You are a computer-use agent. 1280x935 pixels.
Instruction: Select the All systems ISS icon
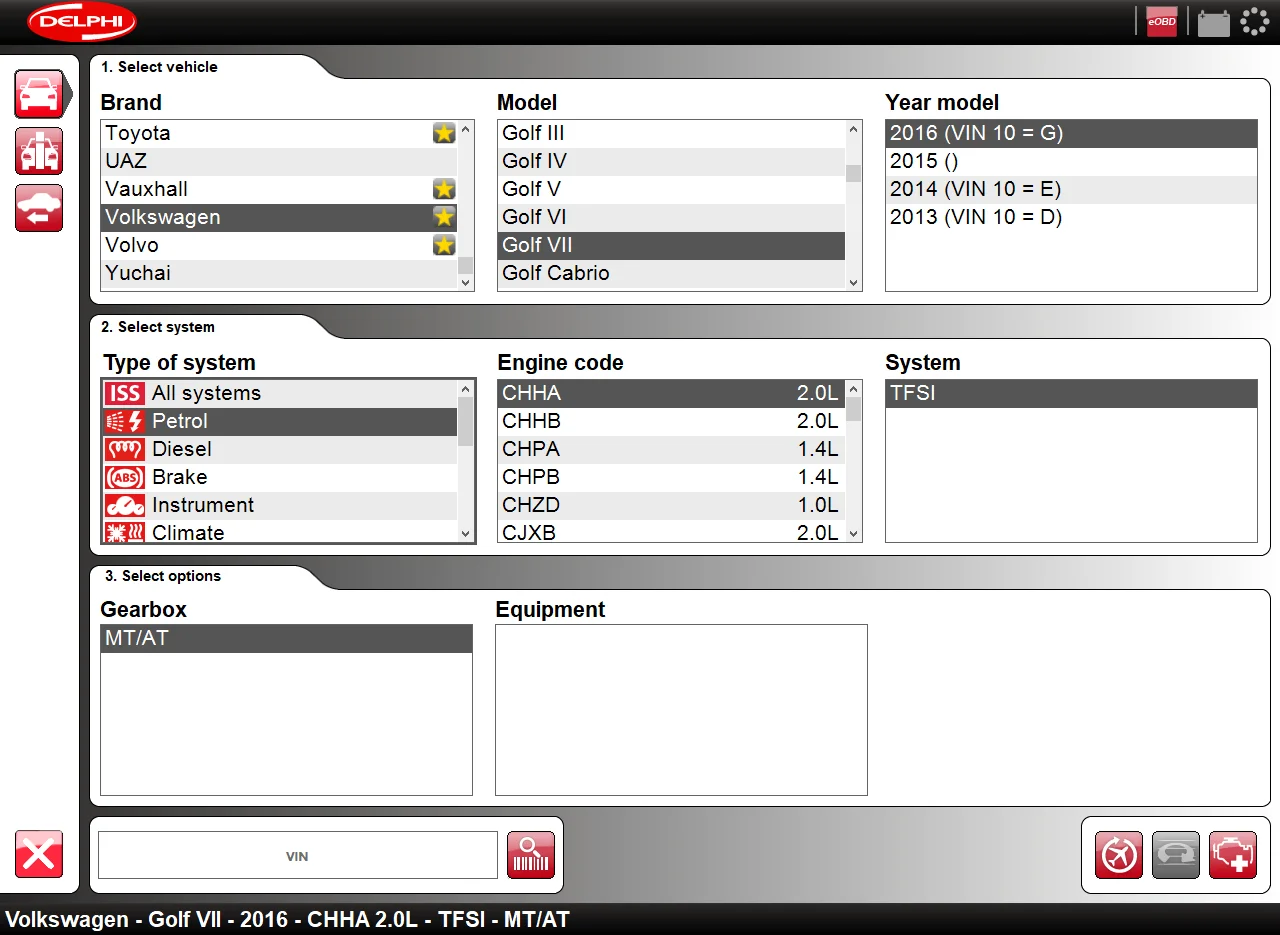tap(124, 393)
